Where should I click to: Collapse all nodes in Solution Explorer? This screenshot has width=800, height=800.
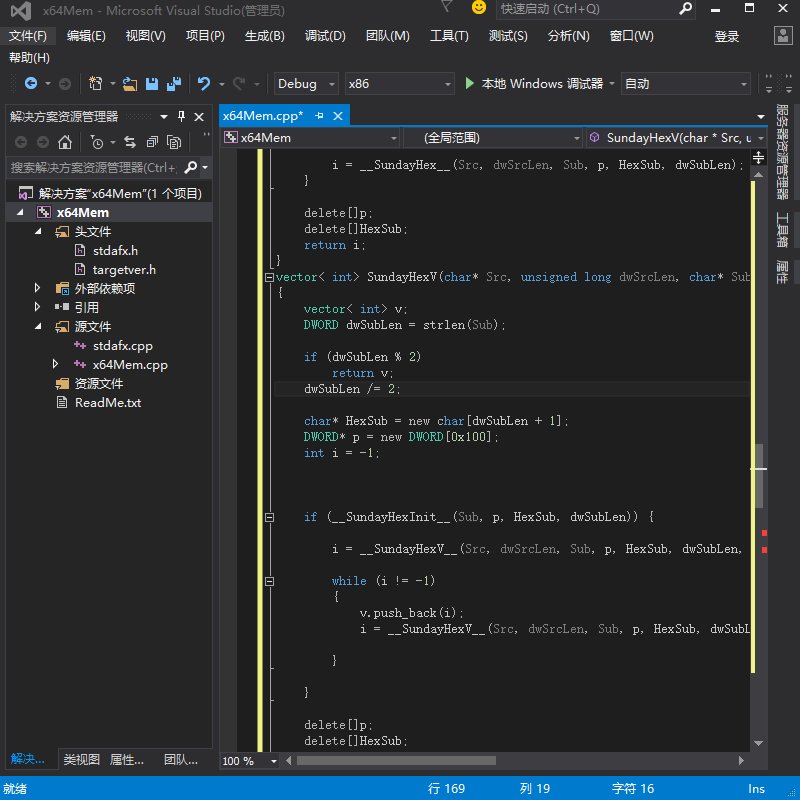tap(152, 142)
